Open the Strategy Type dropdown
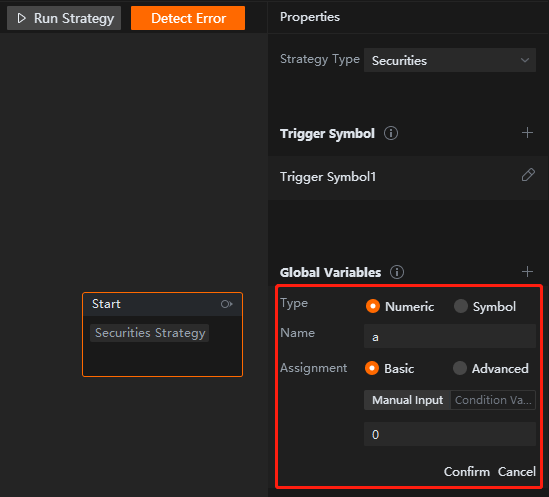549x497 pixels. pos(450,60)
